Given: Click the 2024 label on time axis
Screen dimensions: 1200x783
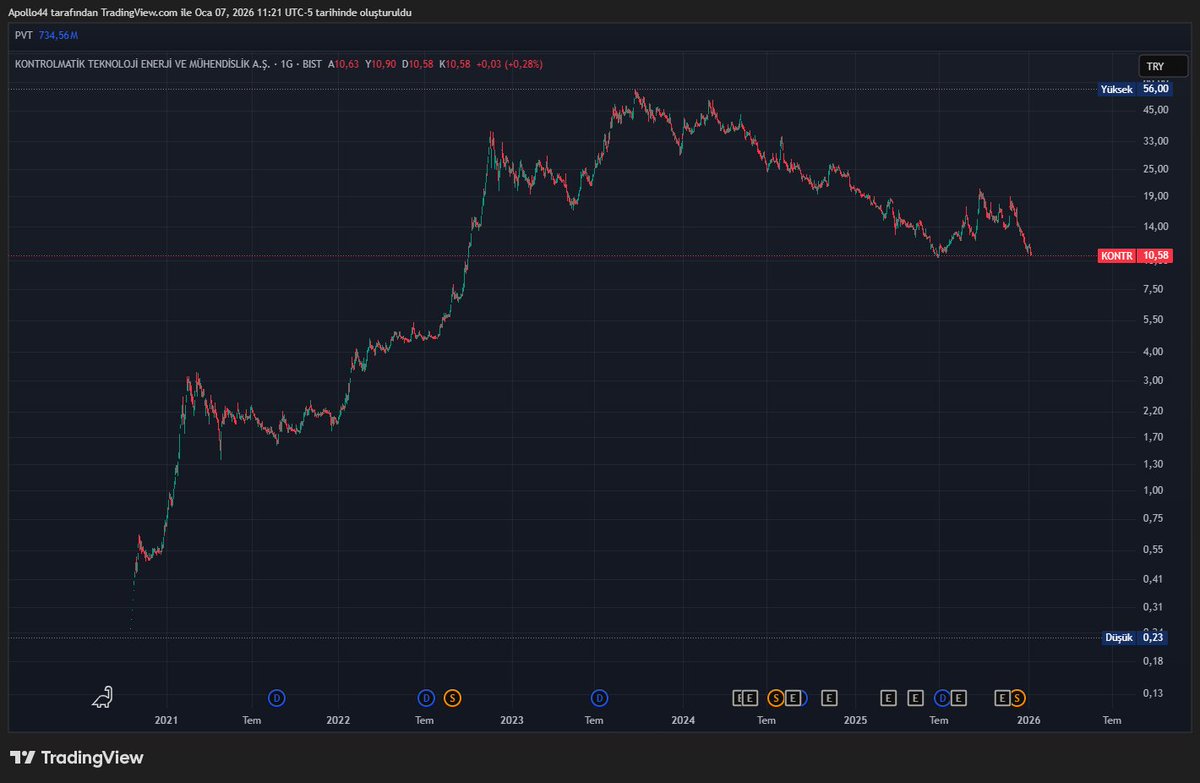Looking at the screenshot, I should [683, 719].
